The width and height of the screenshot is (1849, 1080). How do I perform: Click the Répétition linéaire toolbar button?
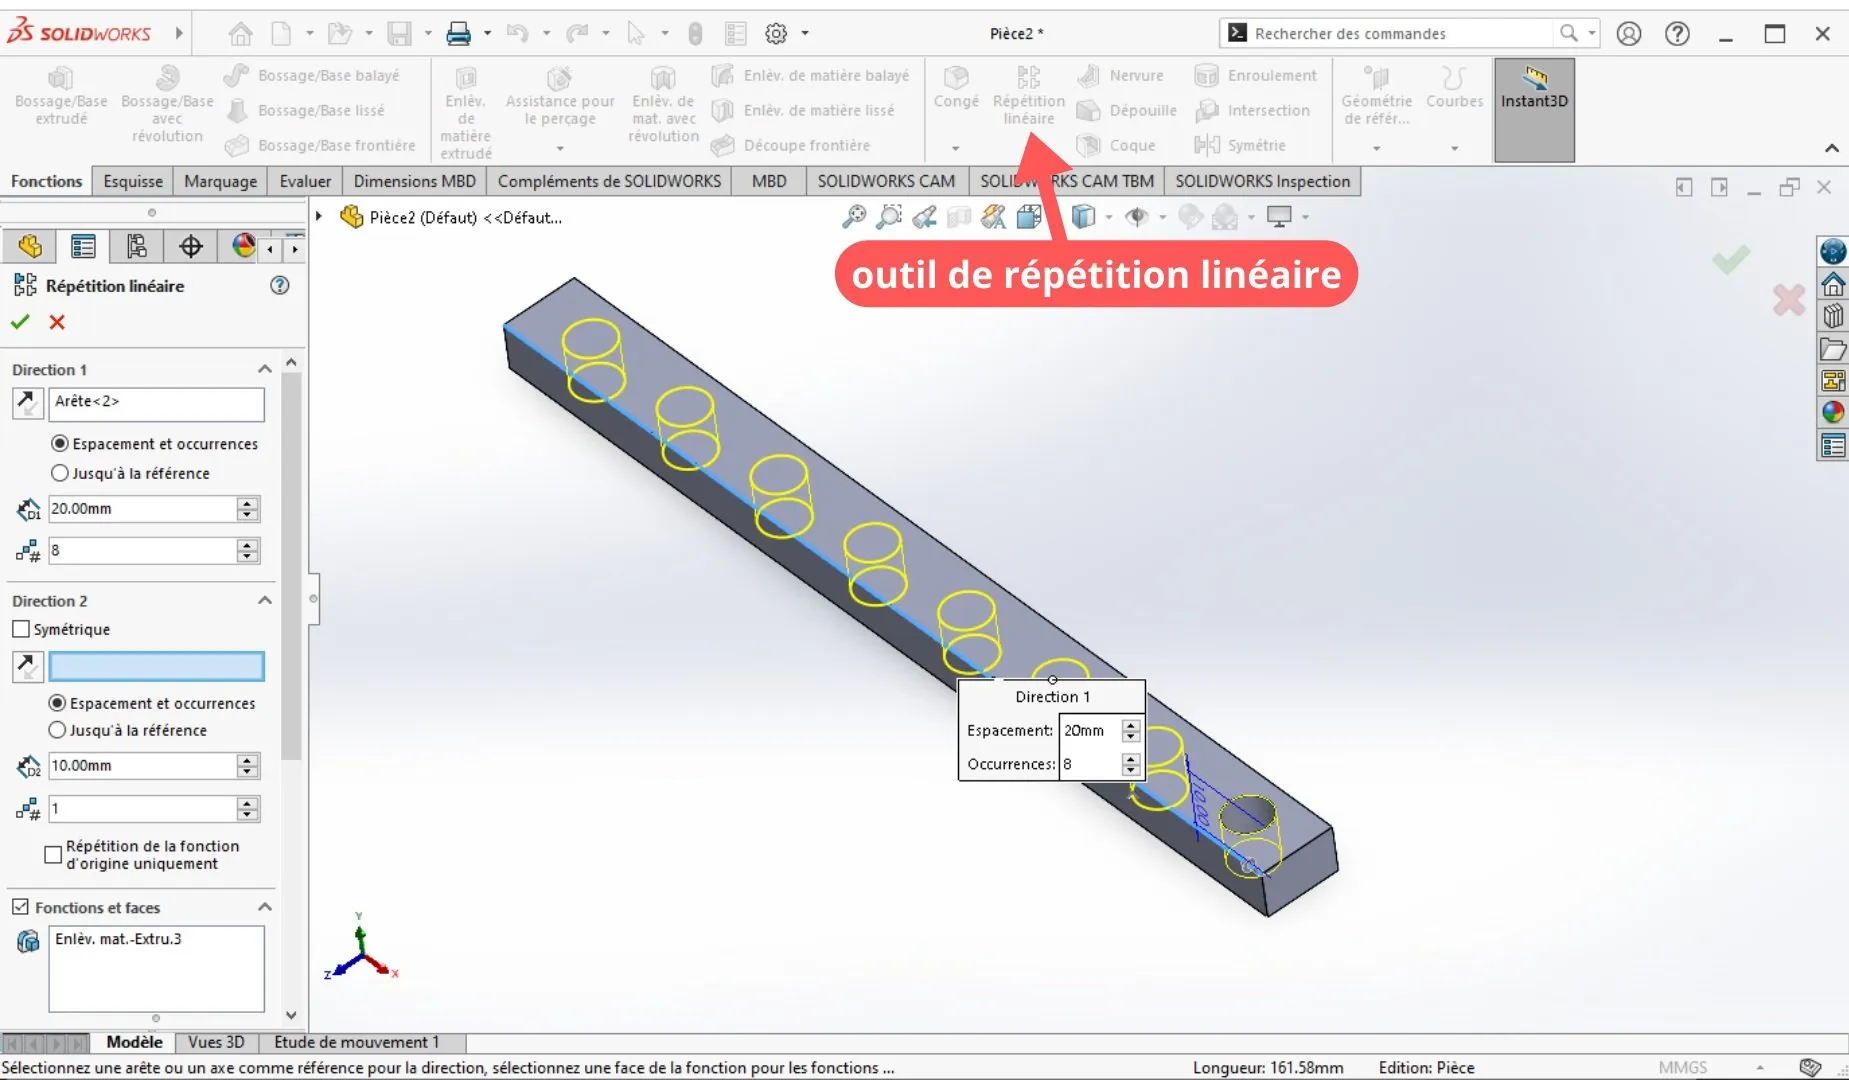1028,96
